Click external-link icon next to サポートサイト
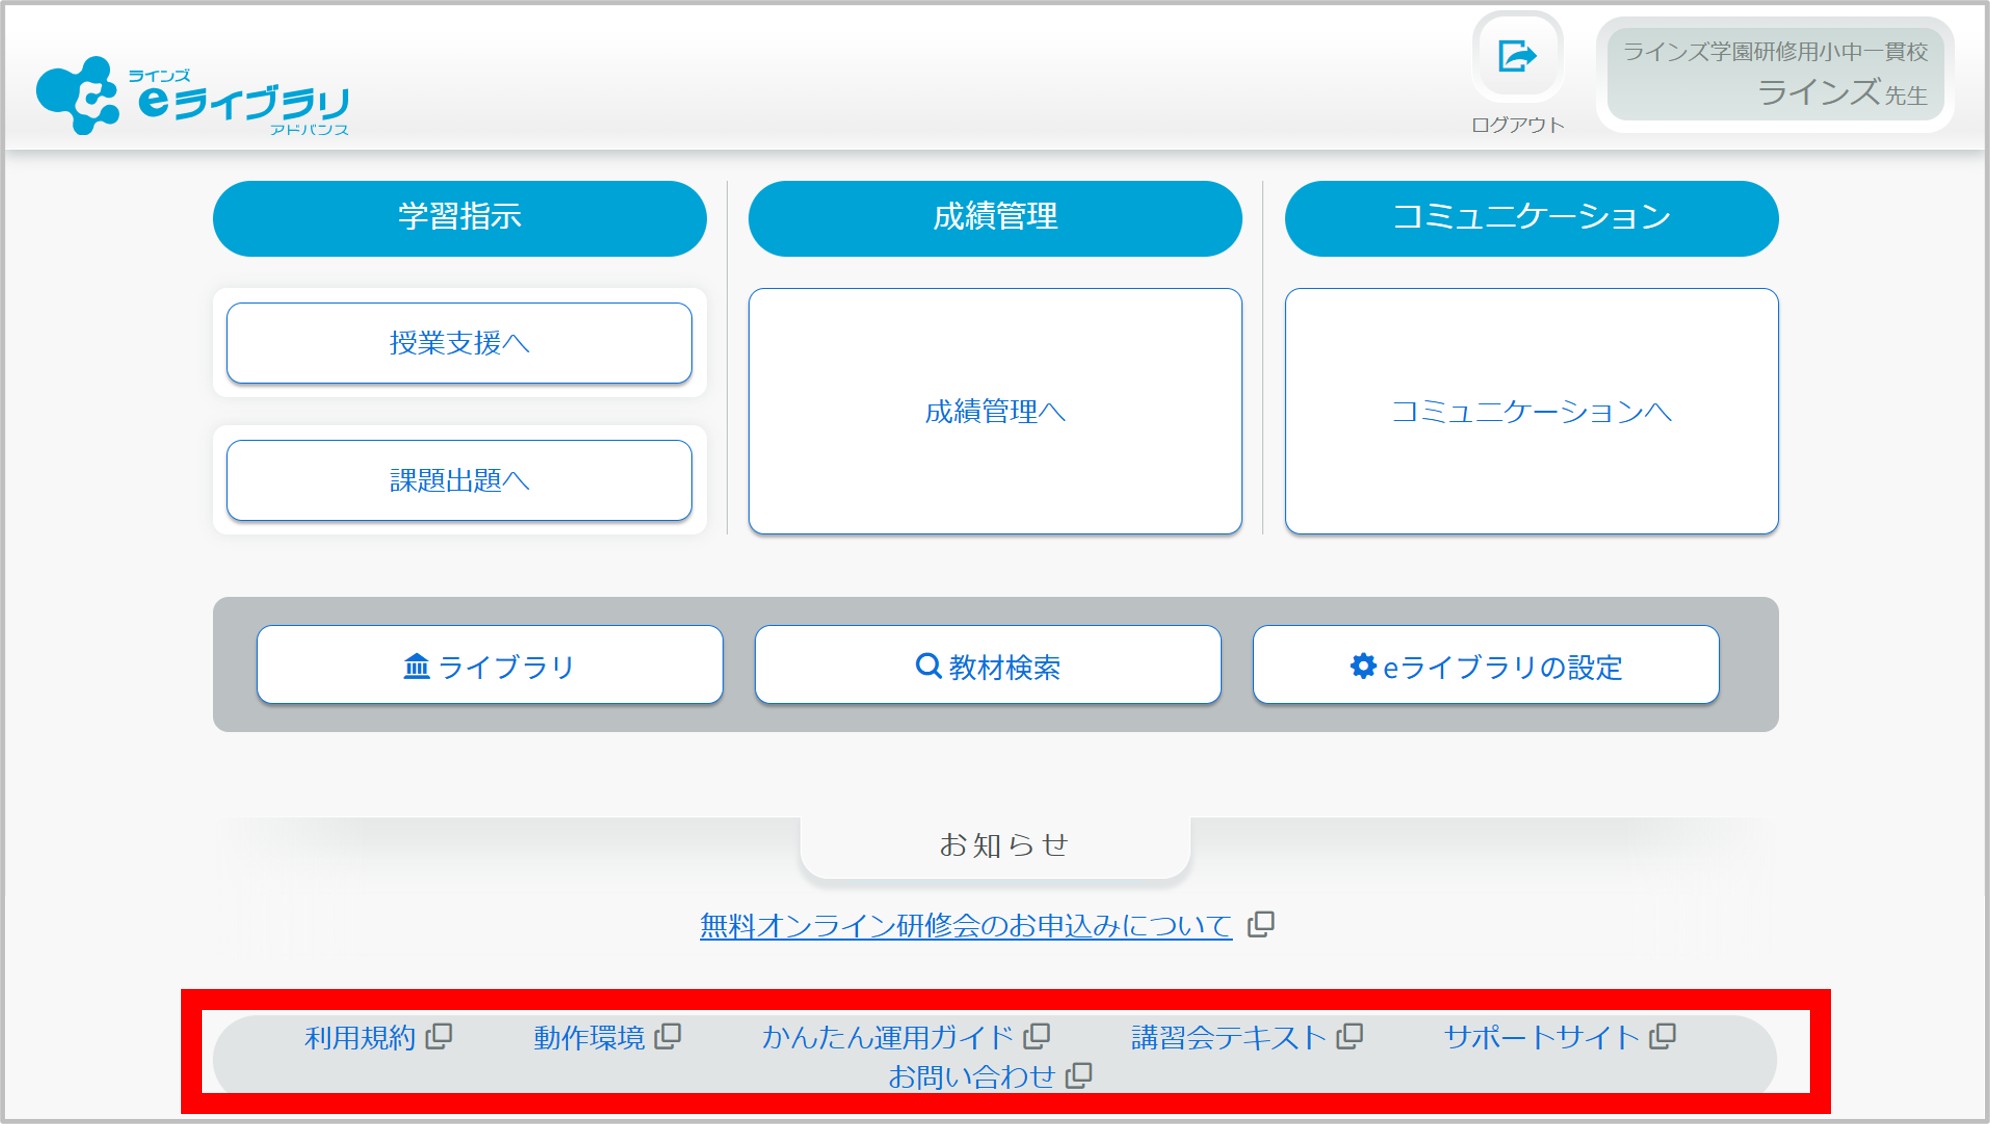Image resolution: width=1990 pixels, height=1124 pixels. (1663, 1036)
